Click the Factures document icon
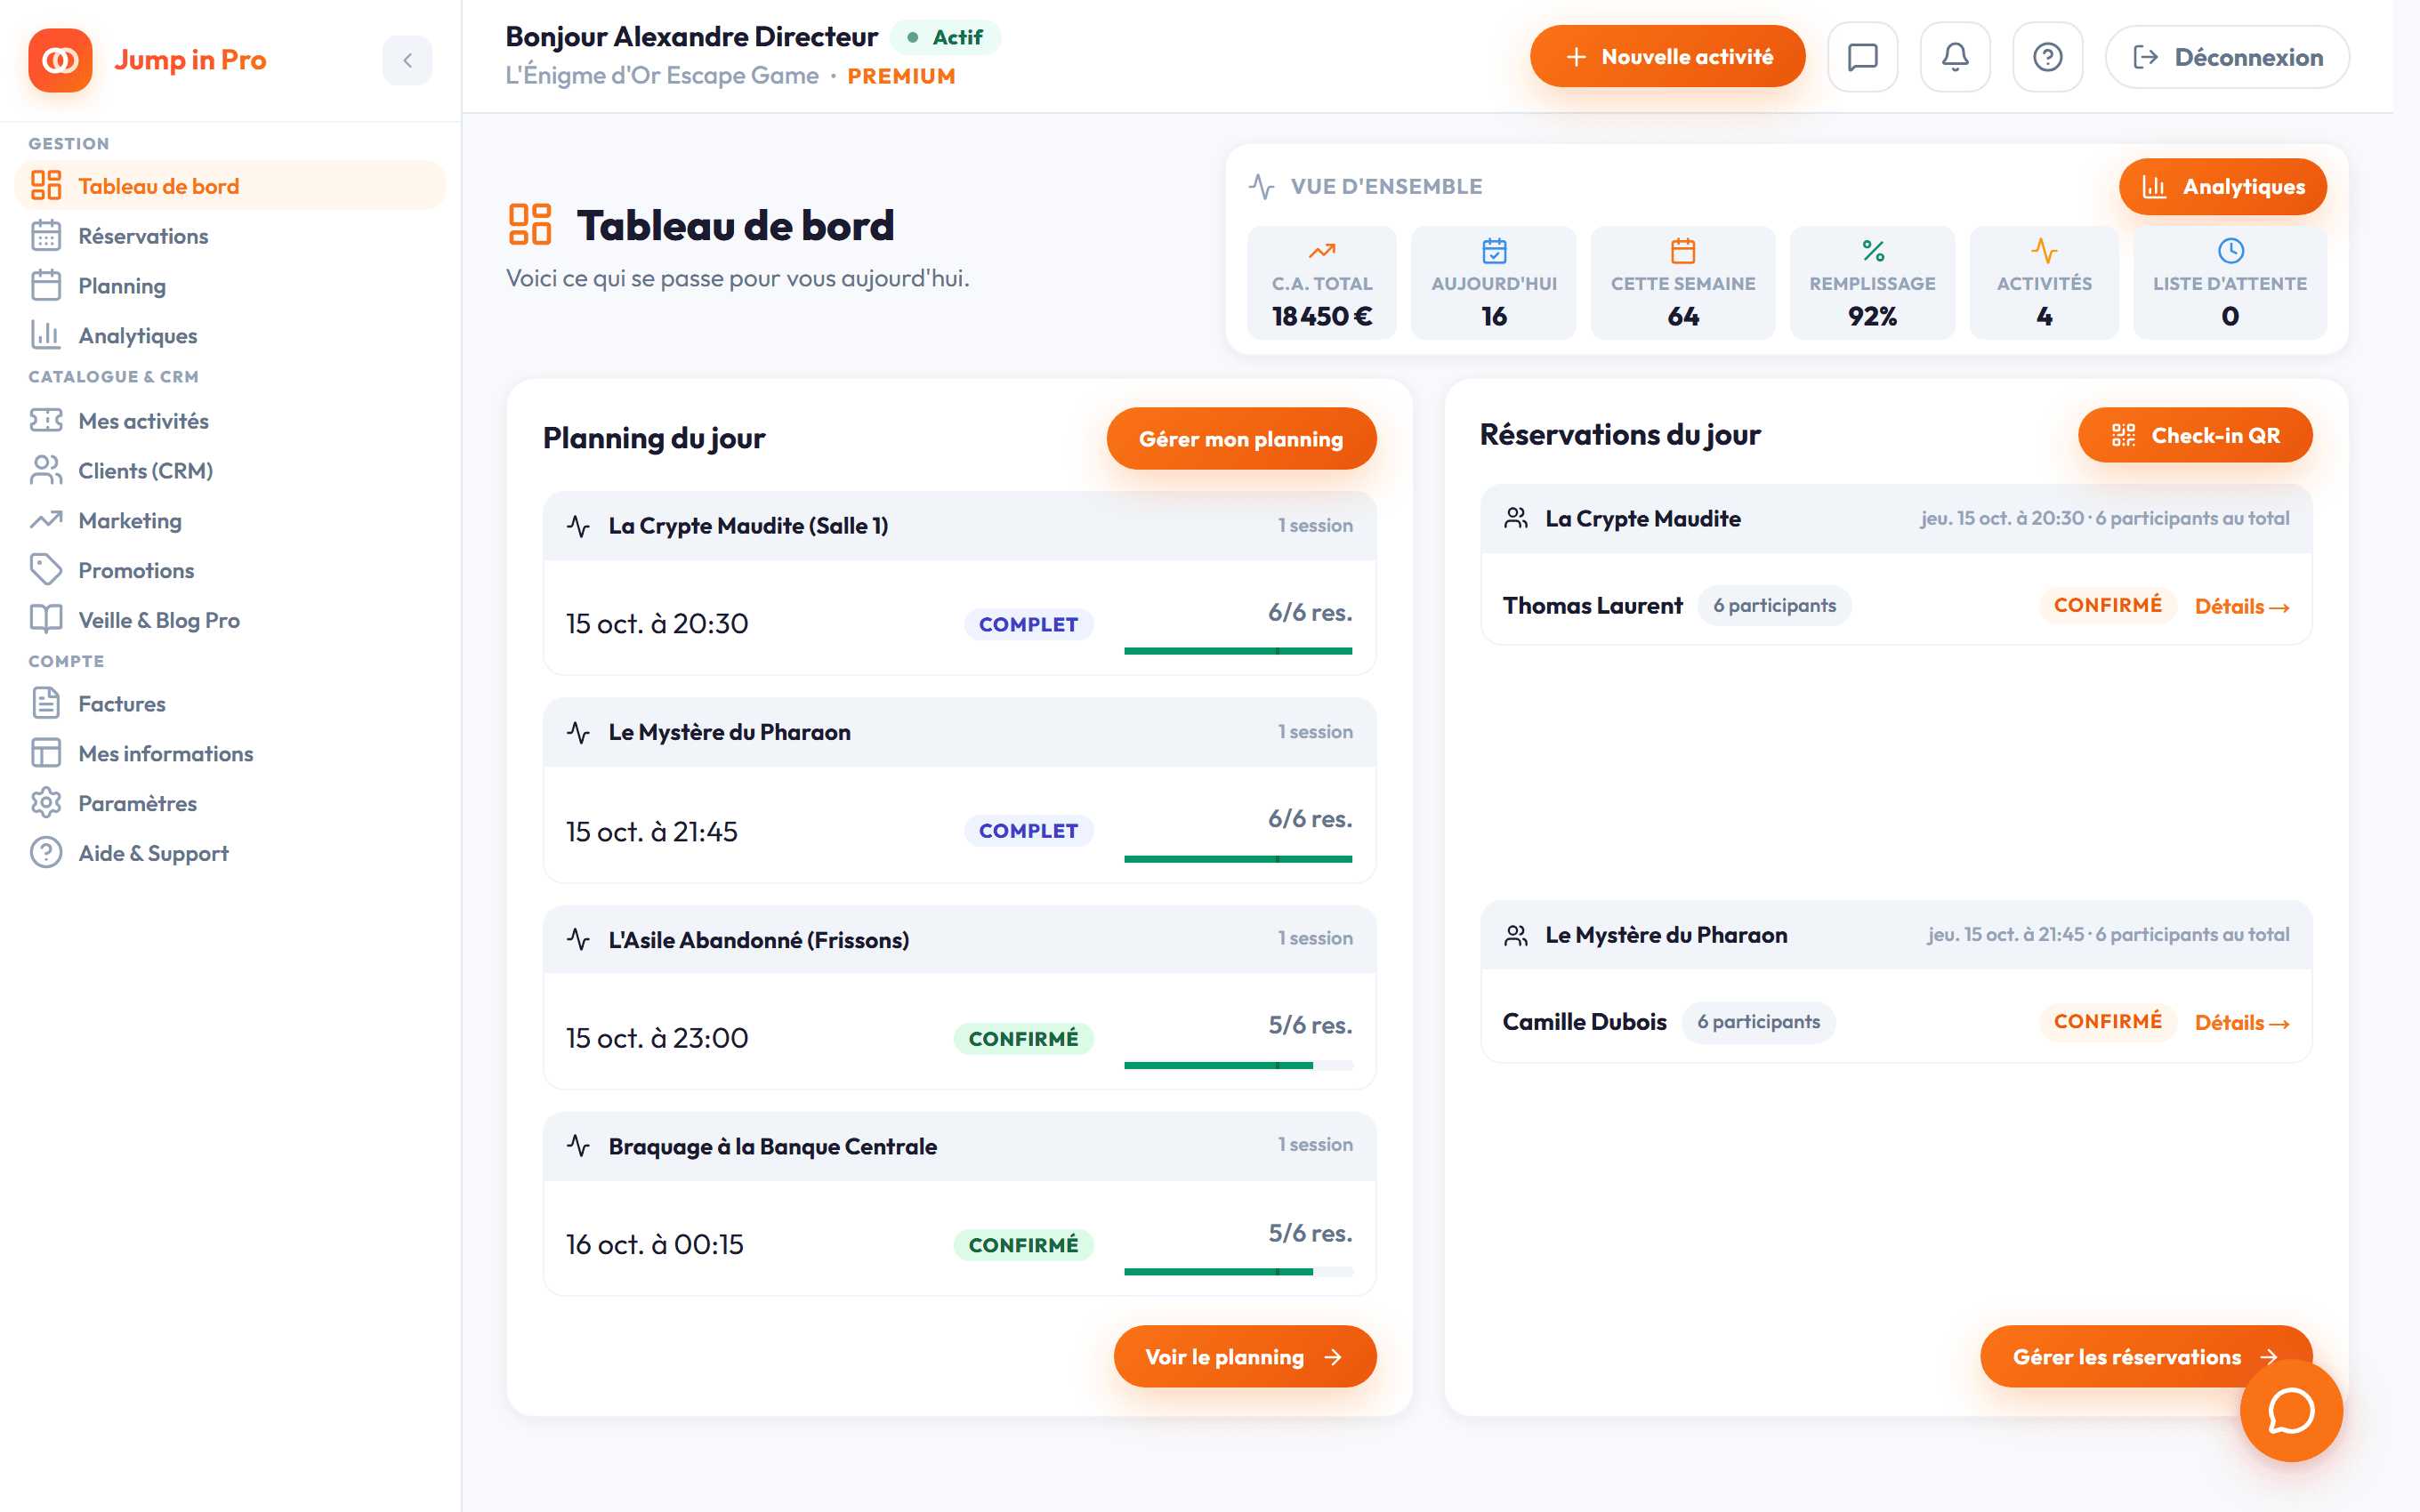The image size is (2420, 1512). click(x=46, y=703)
